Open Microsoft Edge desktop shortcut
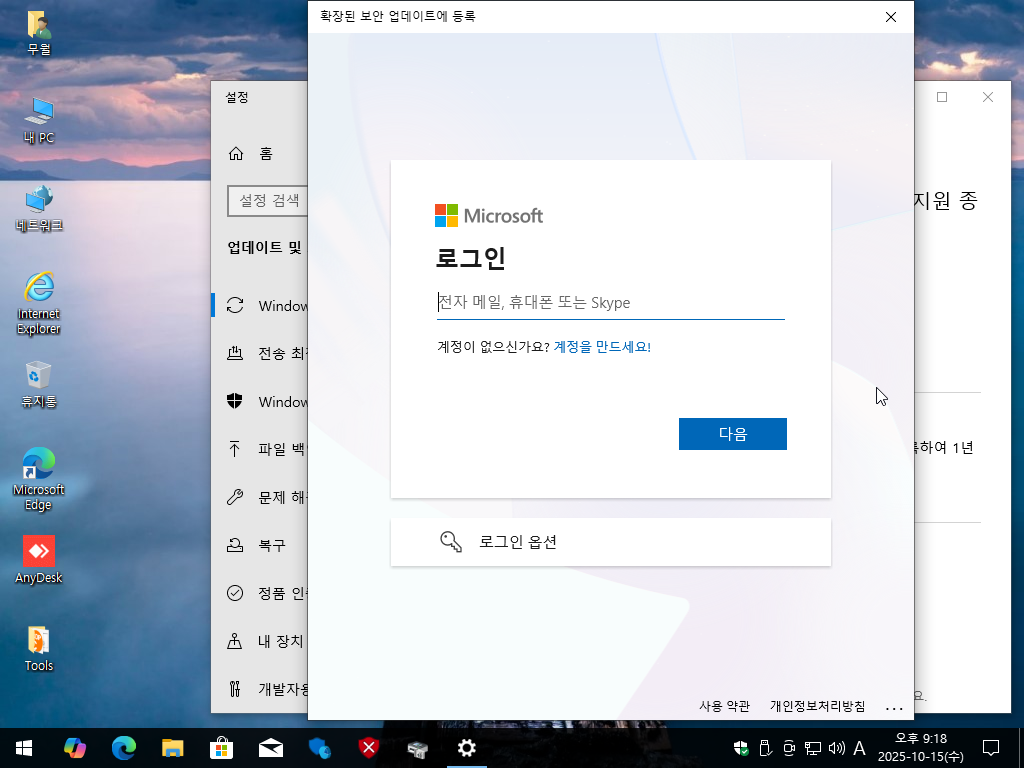Screen dimensions: 1024x768 (39, 479)
